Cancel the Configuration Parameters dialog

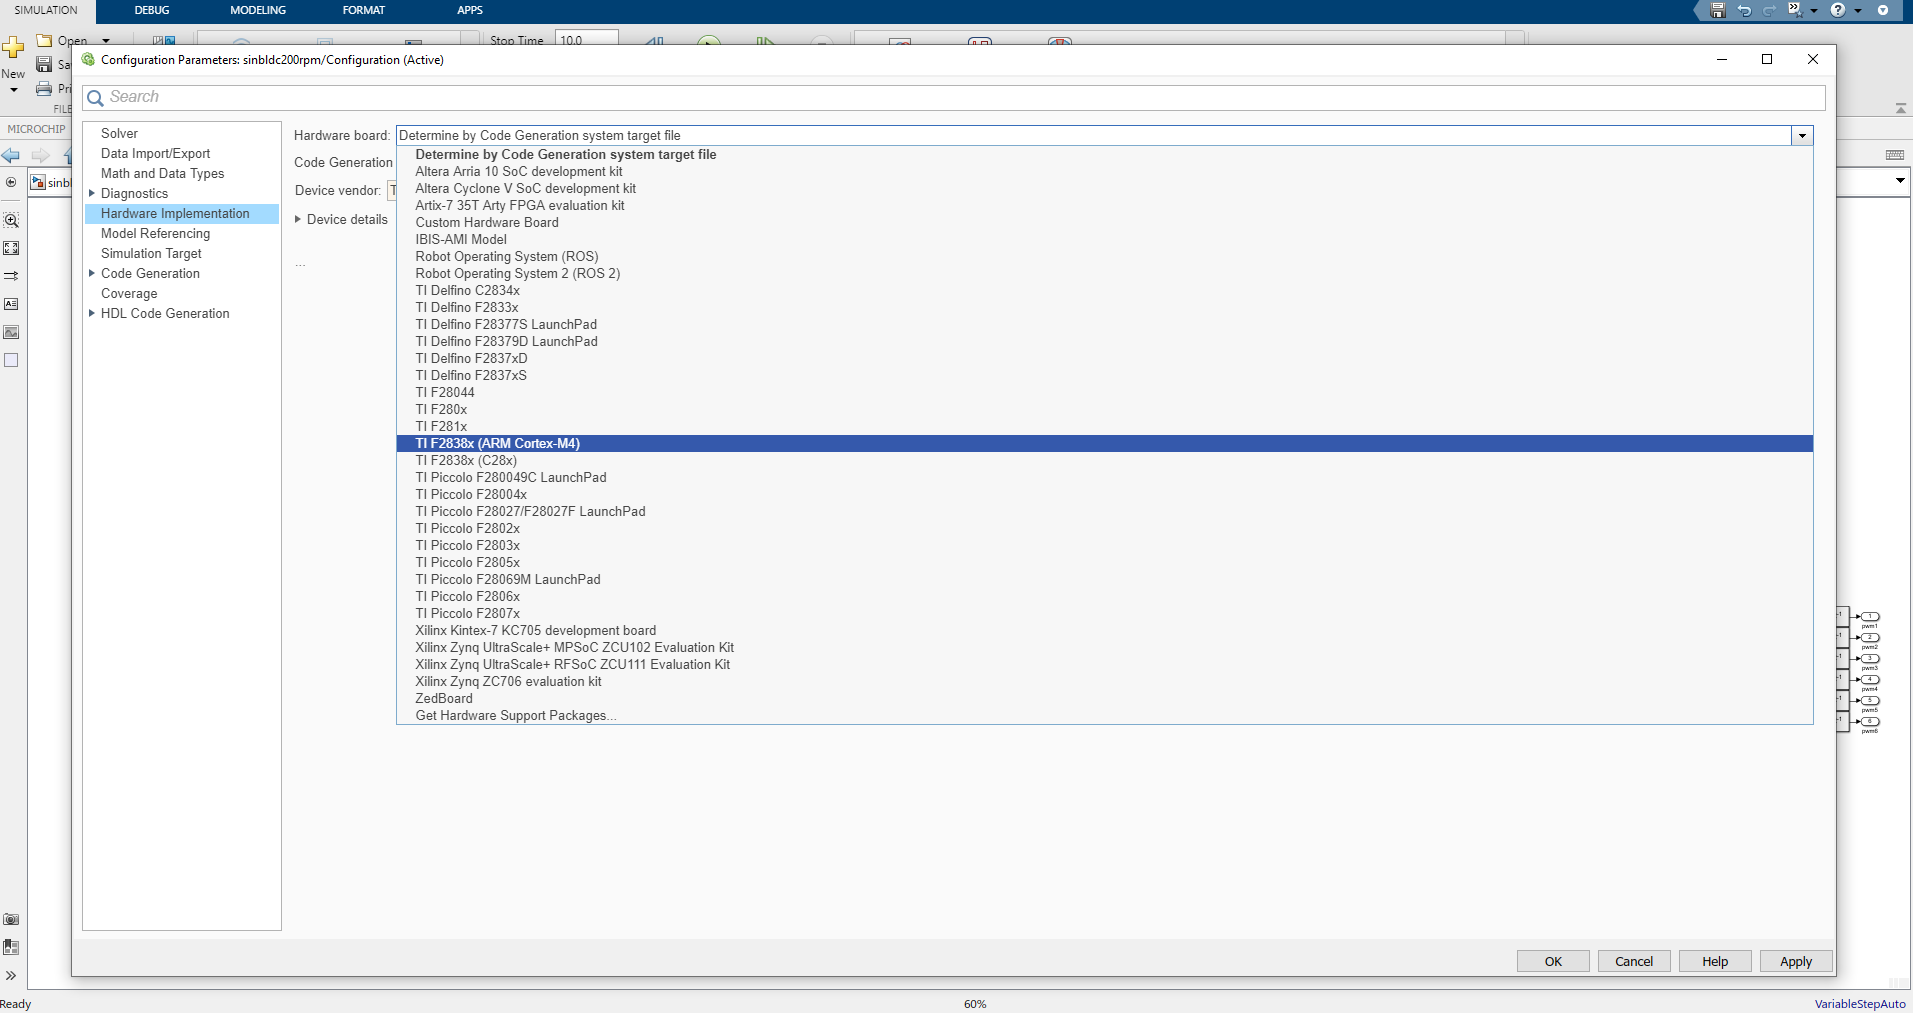pyautogui.click(x=1633, y=961)
